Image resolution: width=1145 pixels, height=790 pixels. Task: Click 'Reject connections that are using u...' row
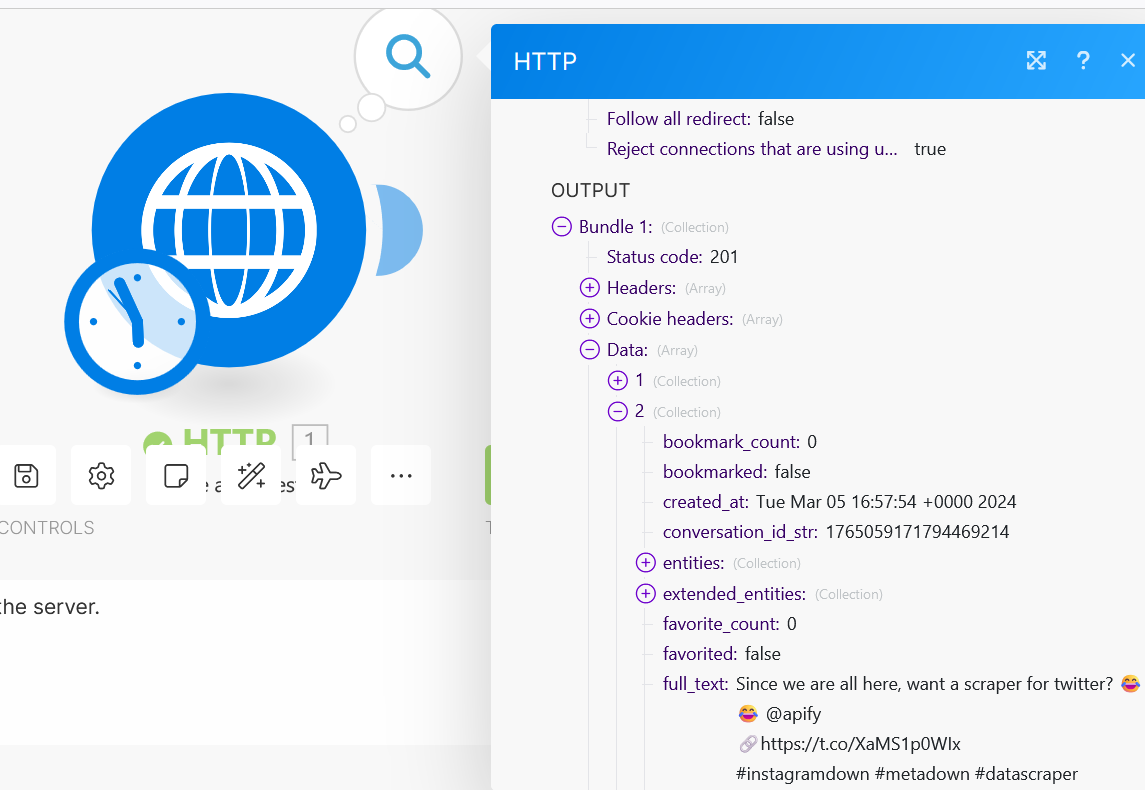776,149
